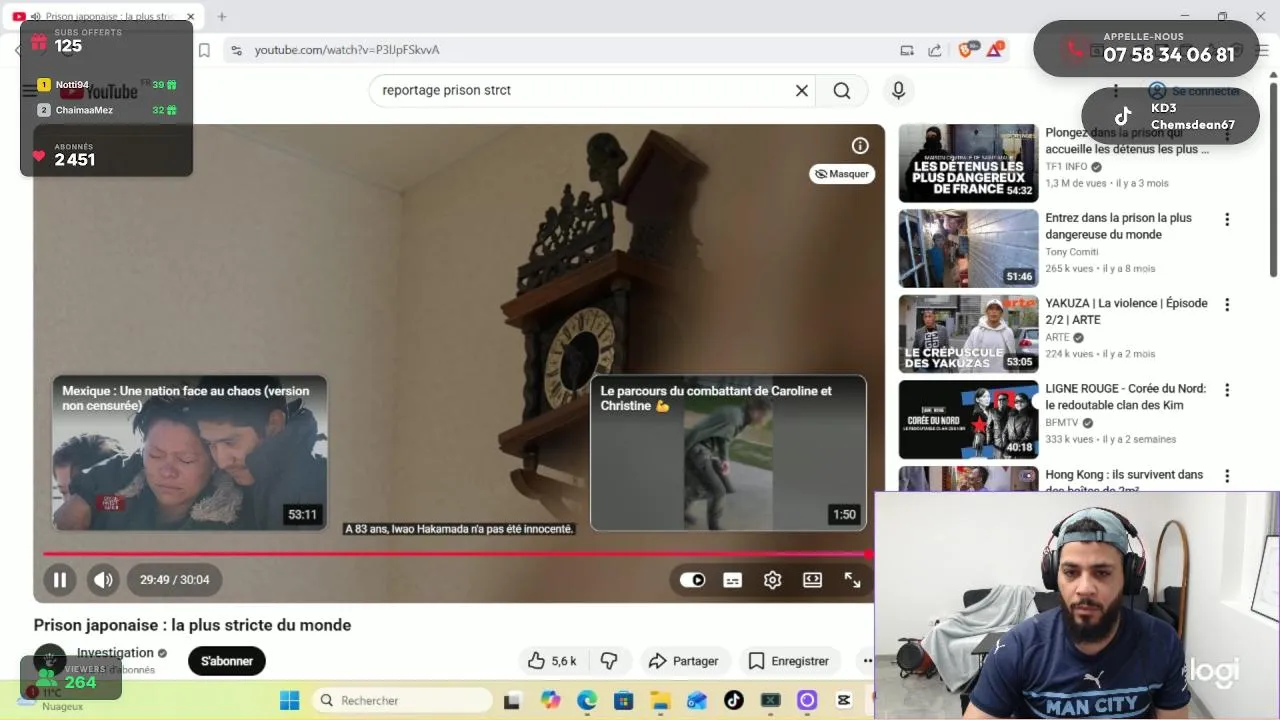Click the Partager share button
The width and height of the screenshot is (1280, 720).
click(683, 661)
